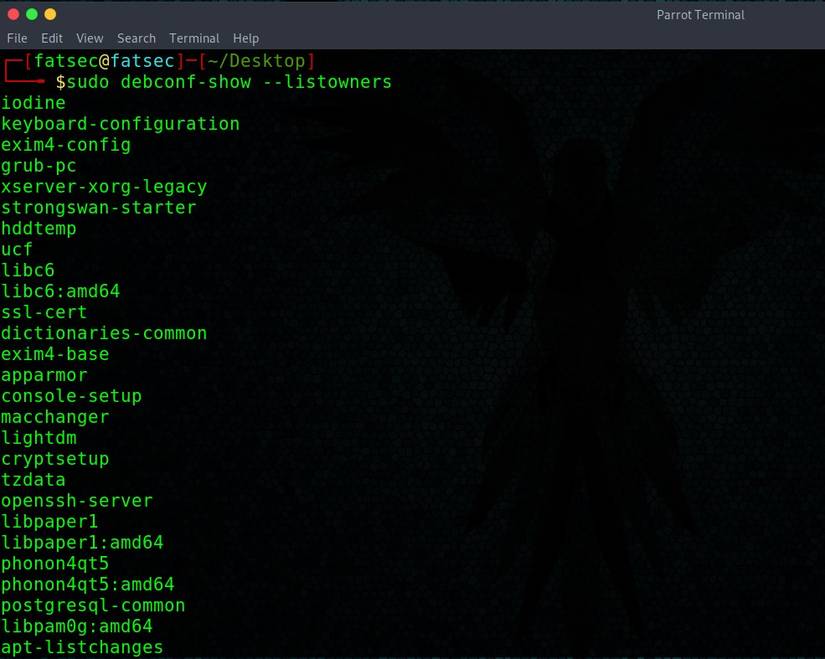Open the Help menu
This screenshot has height=659, width=825.
(x=245, y=38)
